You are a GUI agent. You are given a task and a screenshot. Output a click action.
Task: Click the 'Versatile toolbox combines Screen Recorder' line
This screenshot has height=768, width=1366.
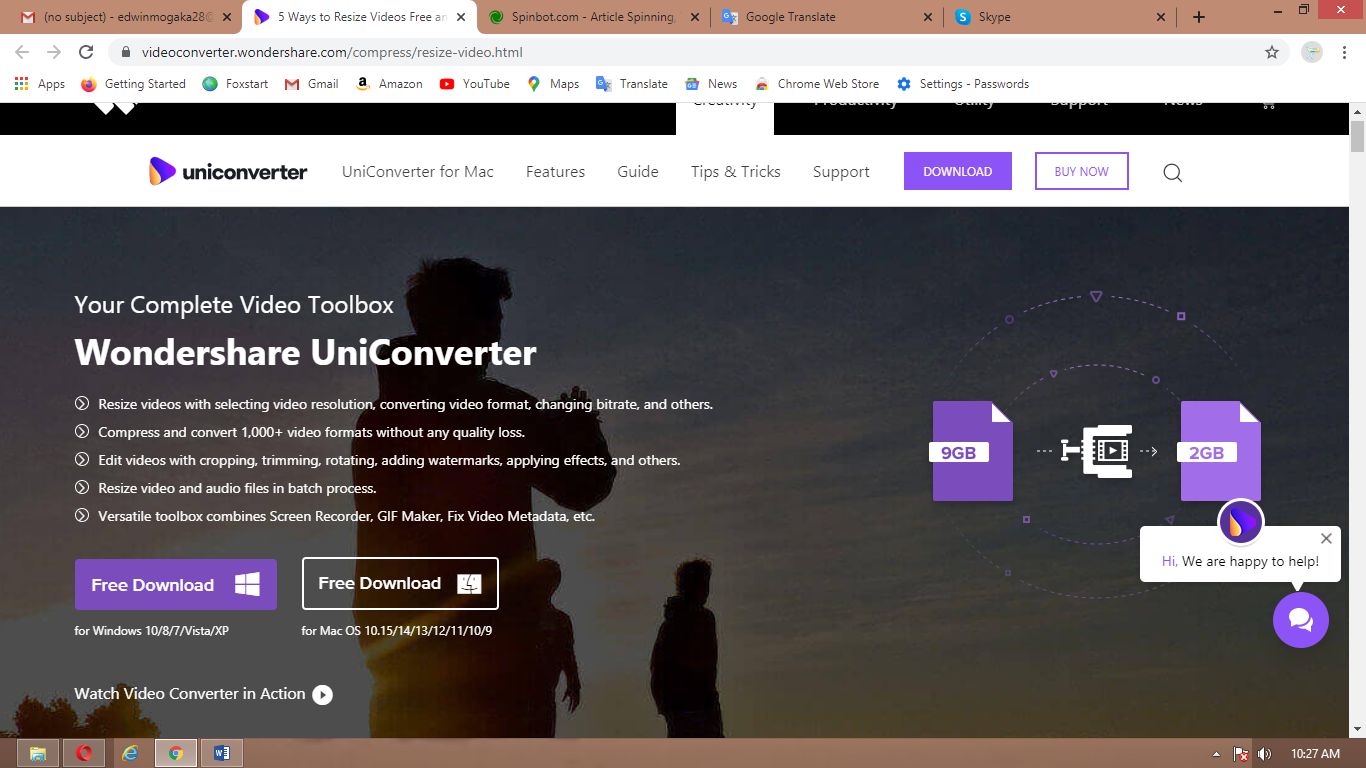point(346,516)
